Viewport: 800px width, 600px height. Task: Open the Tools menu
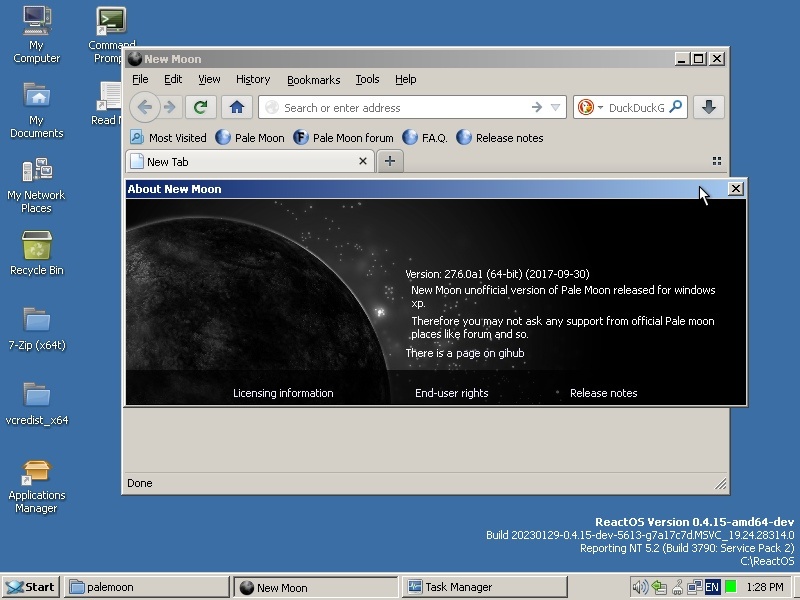click(367, 79)
